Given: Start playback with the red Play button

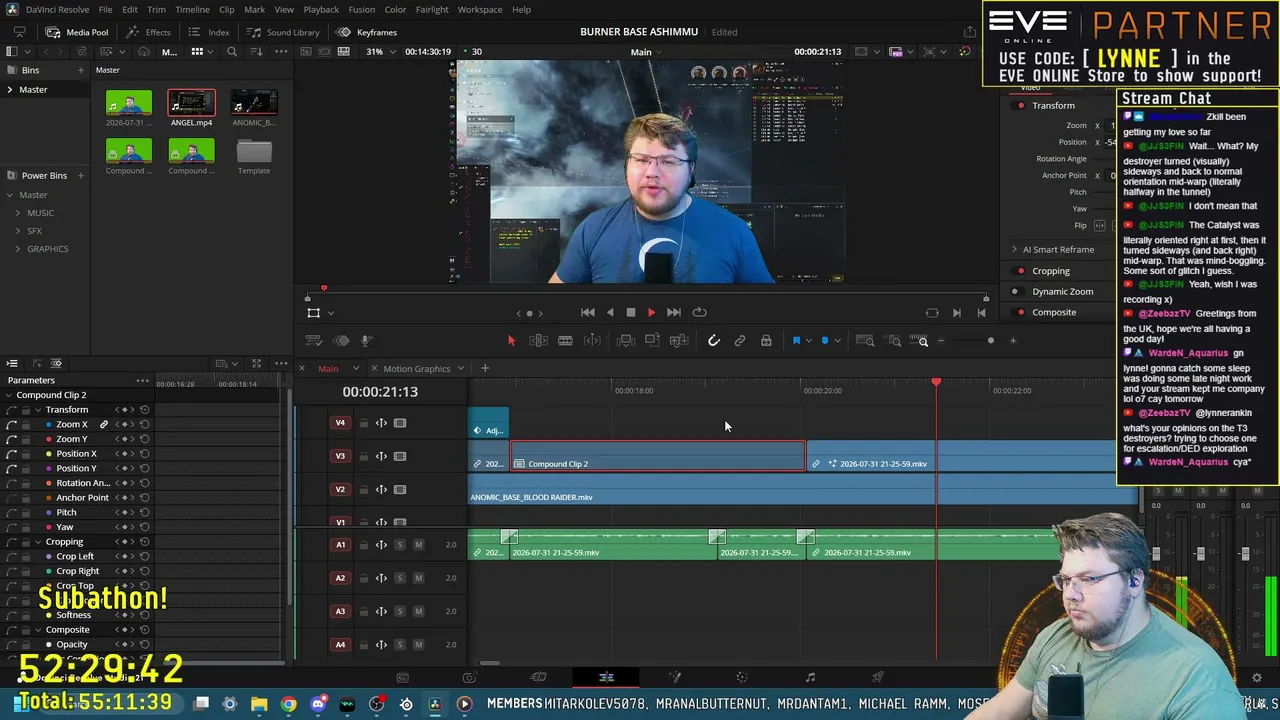Looking at the screenshot, I should click(x=651, y=313).
